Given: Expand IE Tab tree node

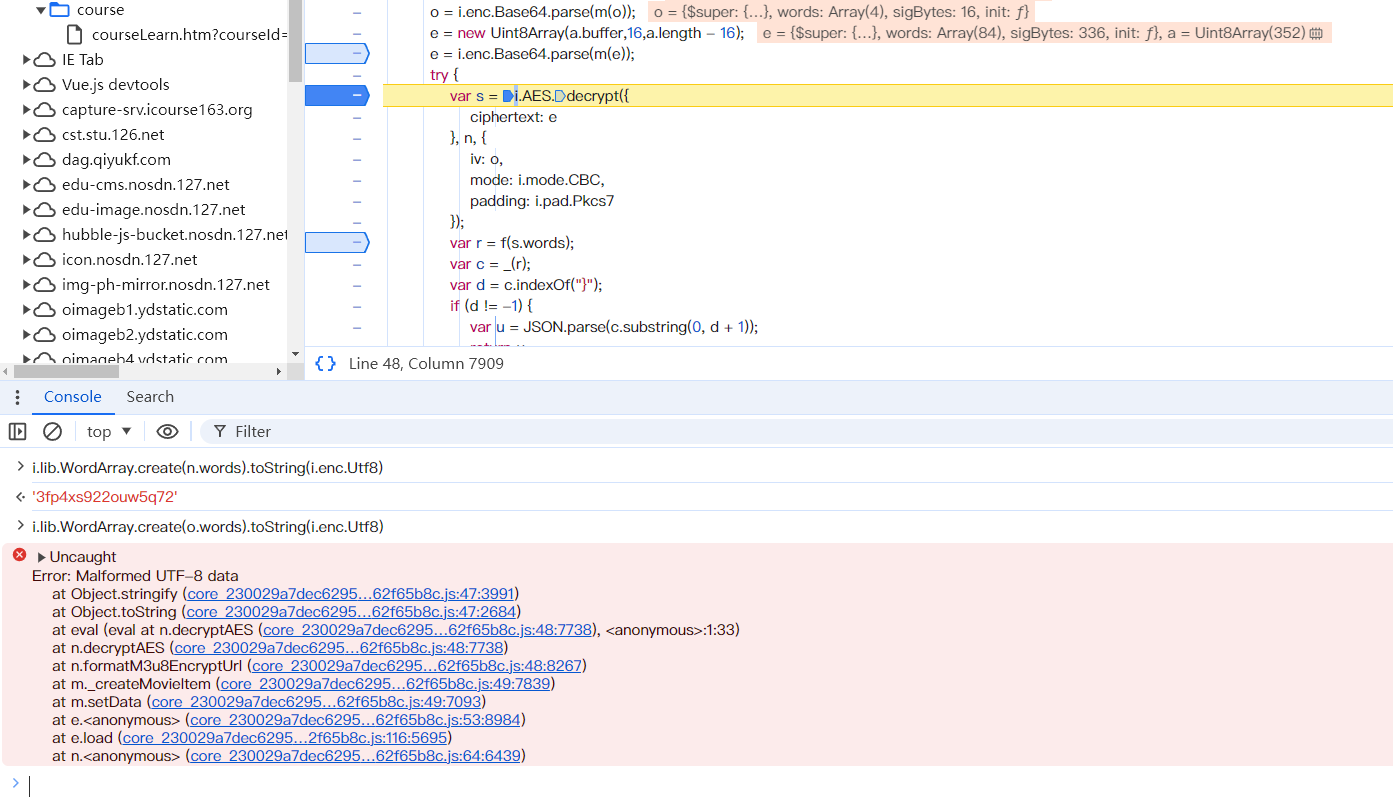Looking at the screenshot, I should click(x=27, y=60).
